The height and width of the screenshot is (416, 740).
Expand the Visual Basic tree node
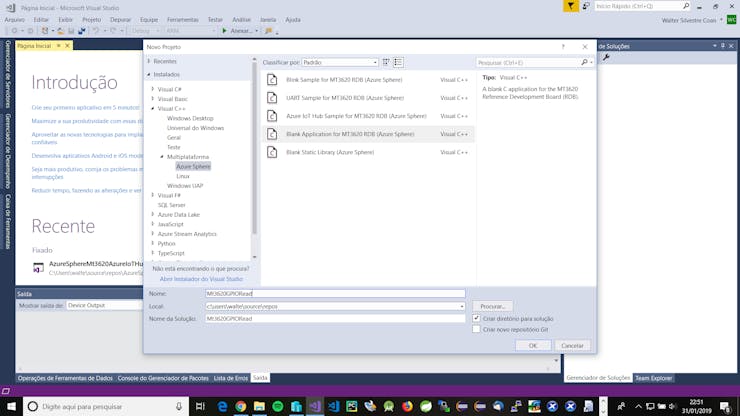point(152,99)
